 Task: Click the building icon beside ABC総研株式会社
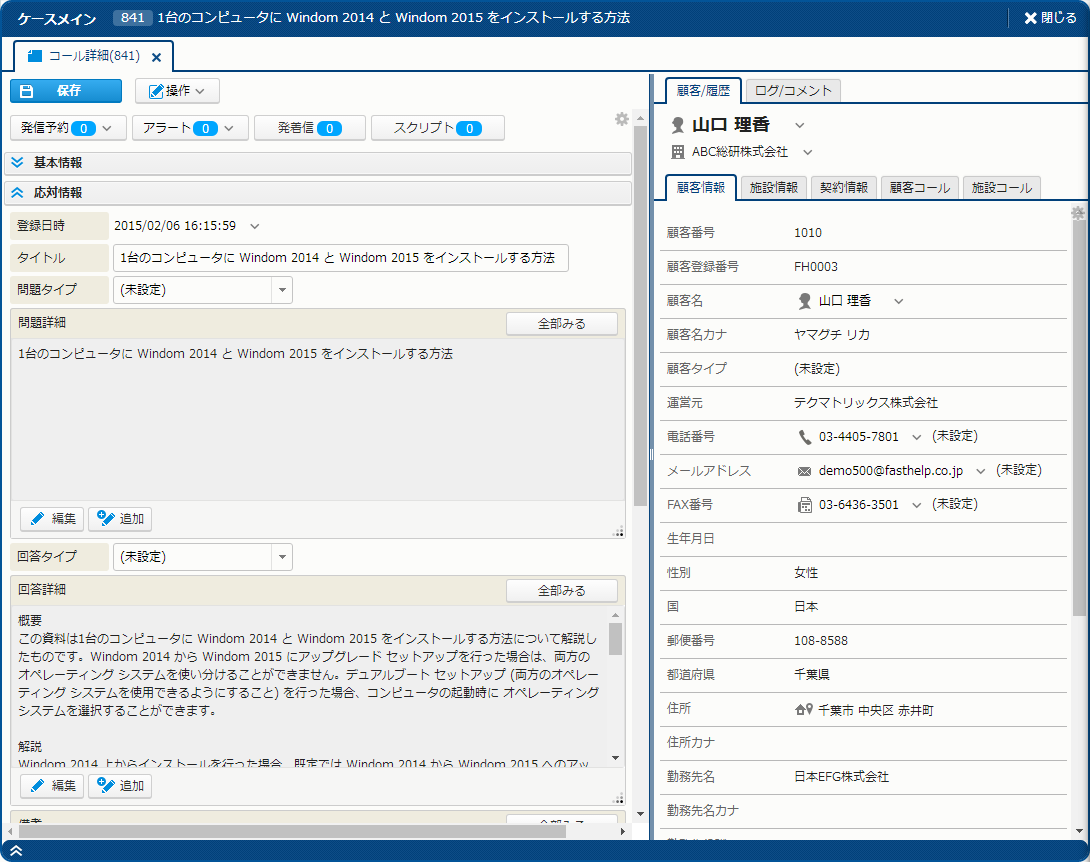point(678,152)
